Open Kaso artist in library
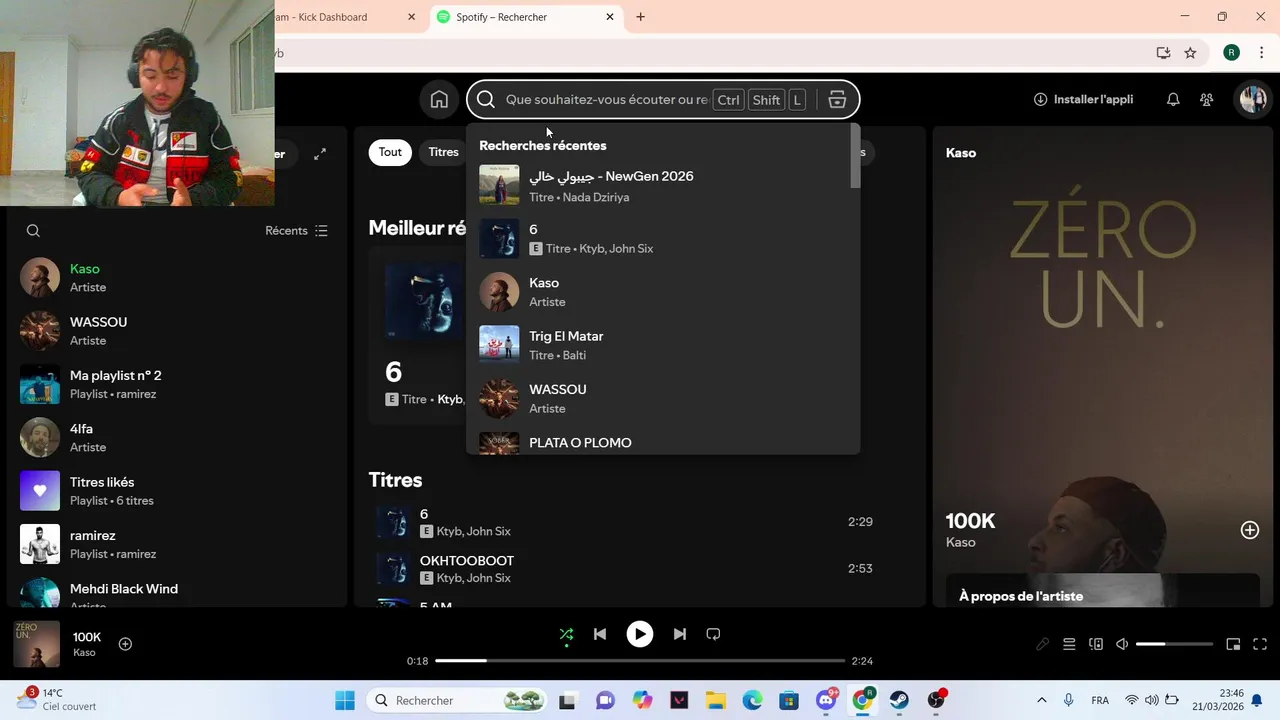 click(175, 278)
